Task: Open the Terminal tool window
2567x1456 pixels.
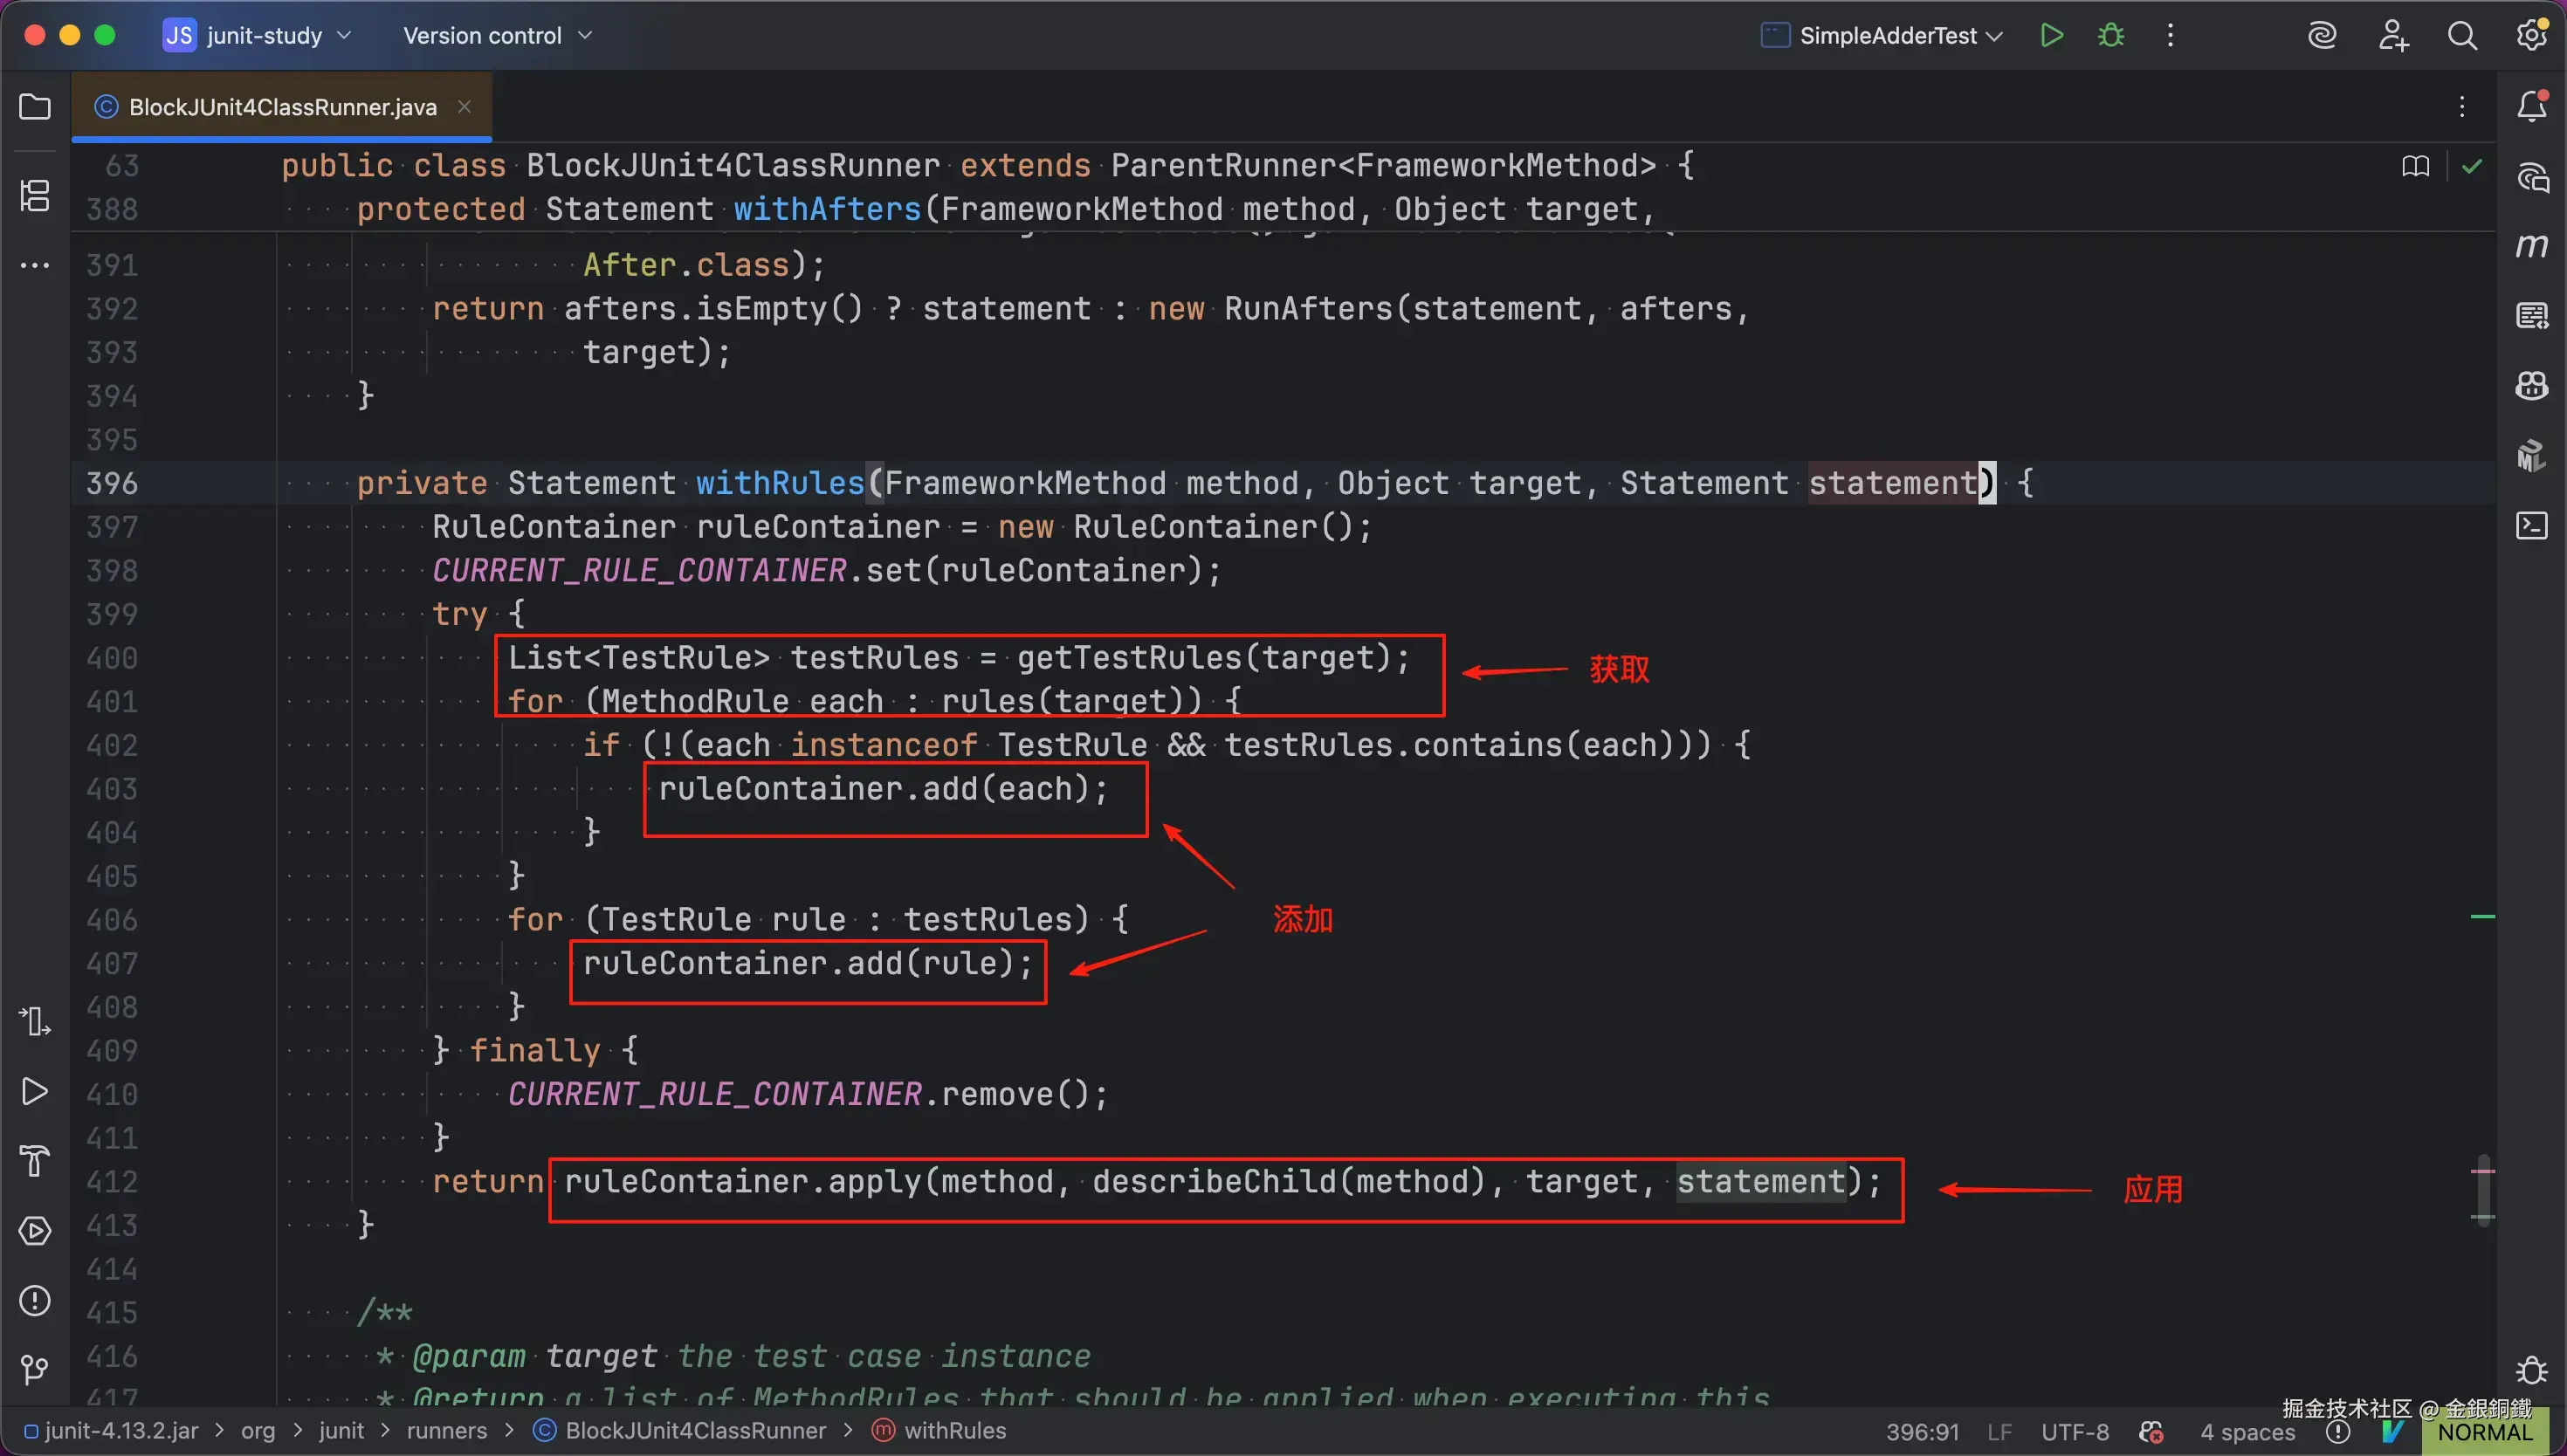Action: 2532,525
